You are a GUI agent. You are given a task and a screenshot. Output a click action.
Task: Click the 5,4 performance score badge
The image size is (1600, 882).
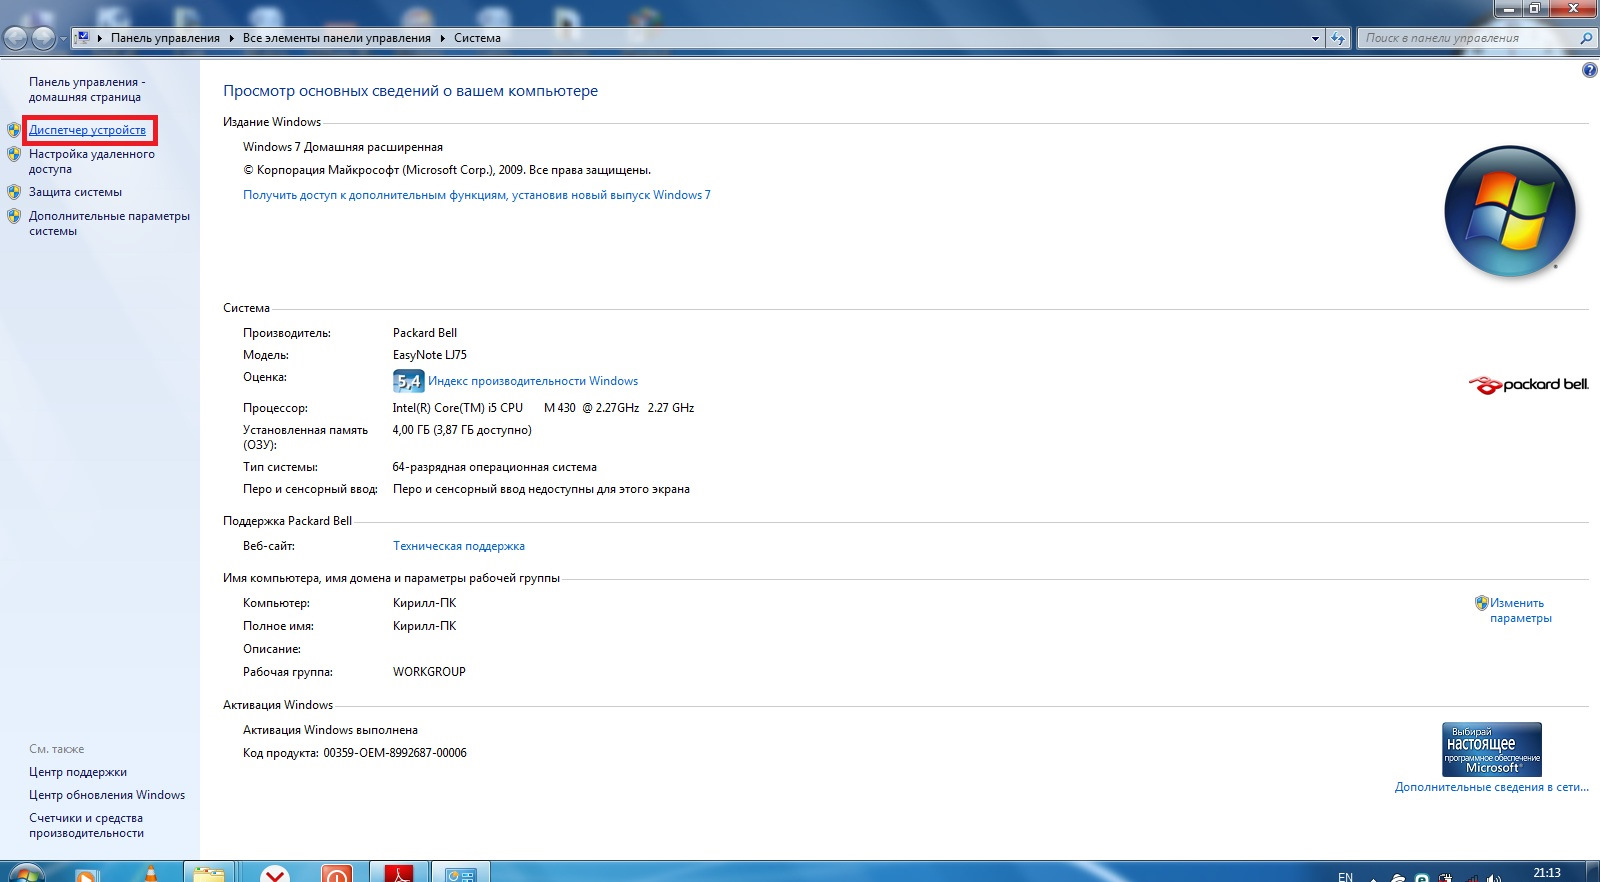(408, 381)
